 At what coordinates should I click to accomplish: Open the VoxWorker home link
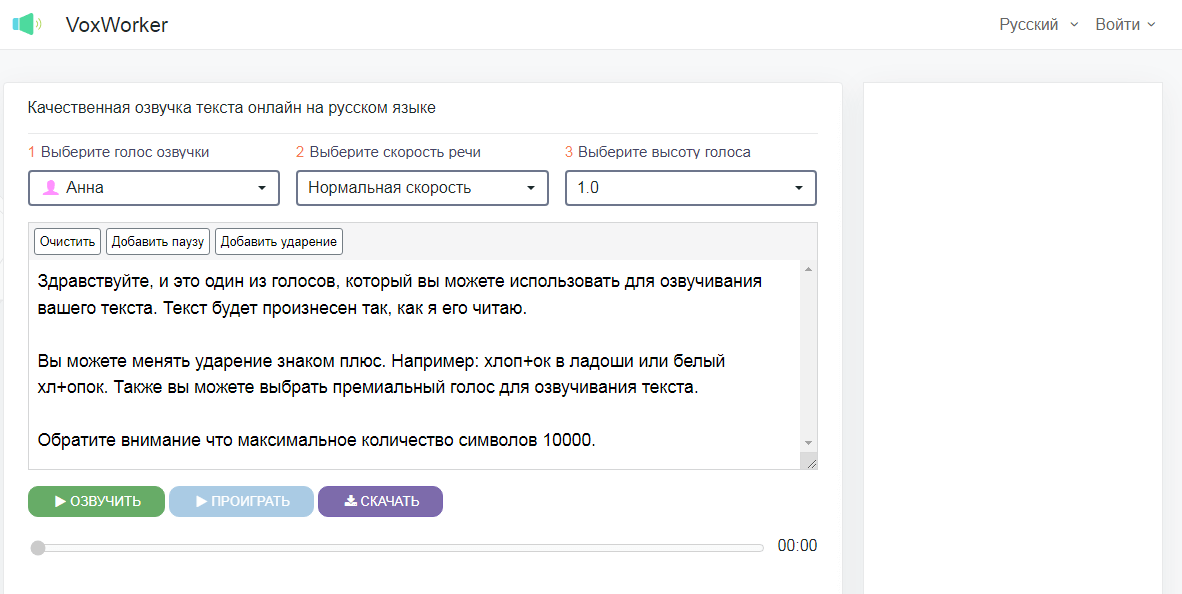click(x=117, y=25)
